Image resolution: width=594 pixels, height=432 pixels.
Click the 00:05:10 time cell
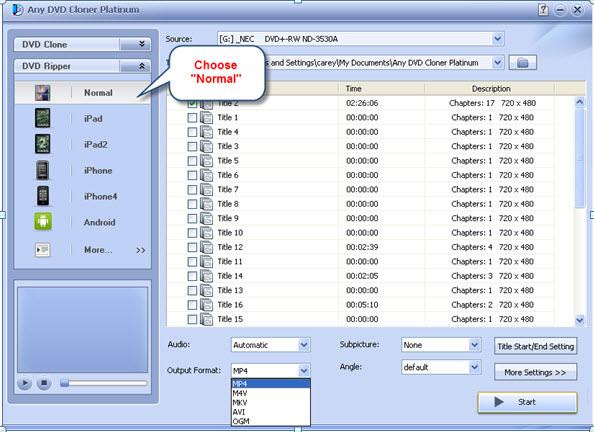coord(362,305)
